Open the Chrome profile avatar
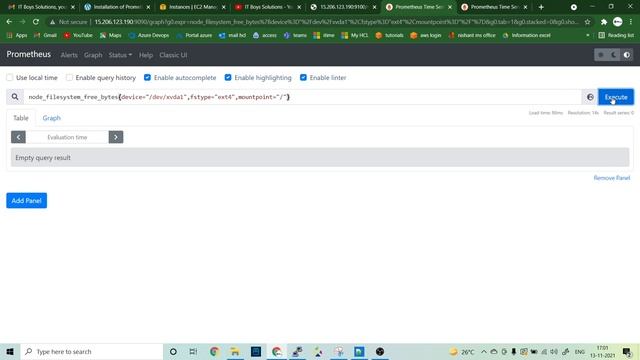 pos(618,22)
